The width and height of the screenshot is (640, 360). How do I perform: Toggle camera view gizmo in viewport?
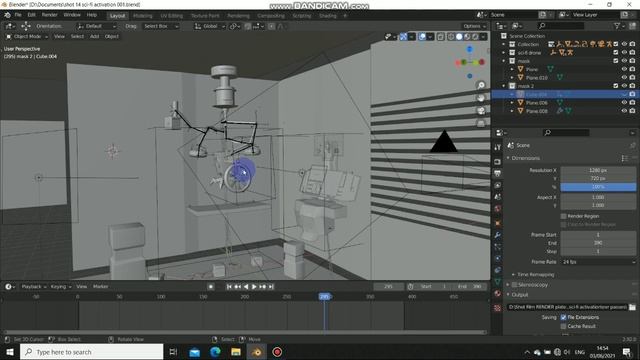coord(481,111)
